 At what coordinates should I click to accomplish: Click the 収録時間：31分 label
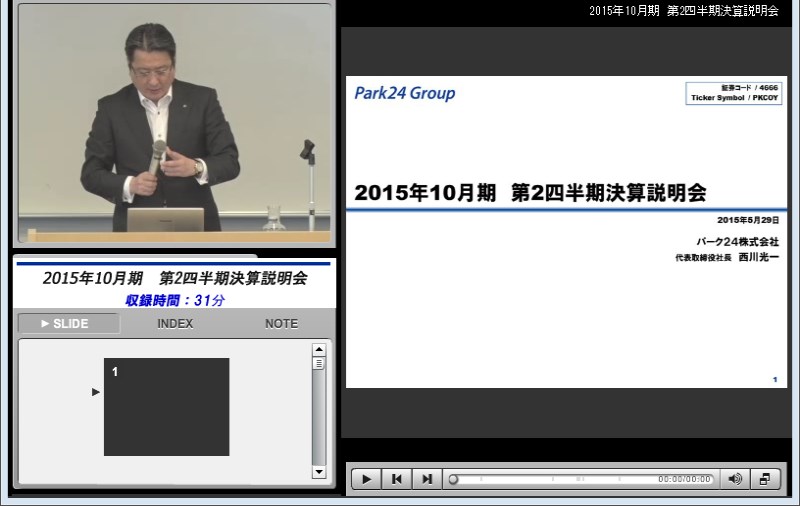(175, 300)
